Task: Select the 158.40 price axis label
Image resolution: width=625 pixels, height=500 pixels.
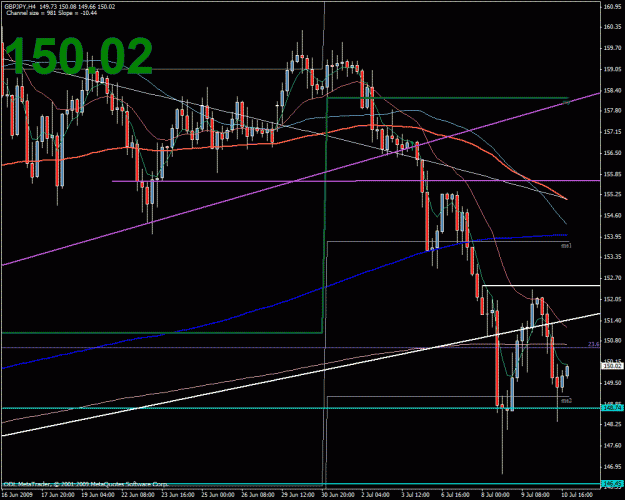Action: (x=612, y=90)
